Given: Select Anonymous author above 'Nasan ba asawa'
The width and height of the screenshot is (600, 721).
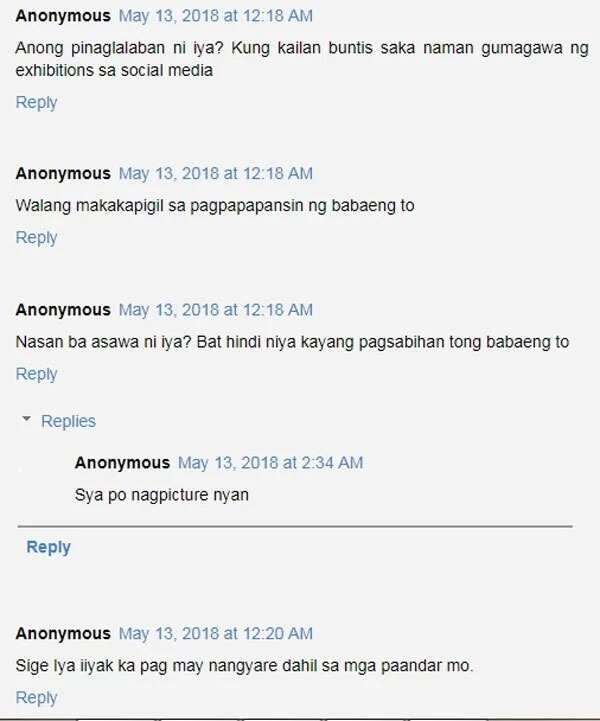Looking at the screenshot, I should click(x=63, y=310).
